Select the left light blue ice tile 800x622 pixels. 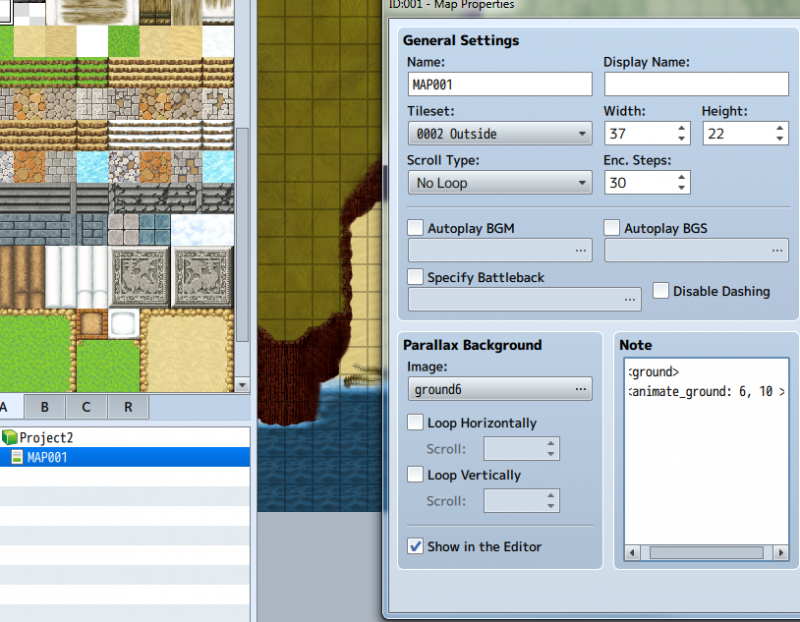[92, 166]
